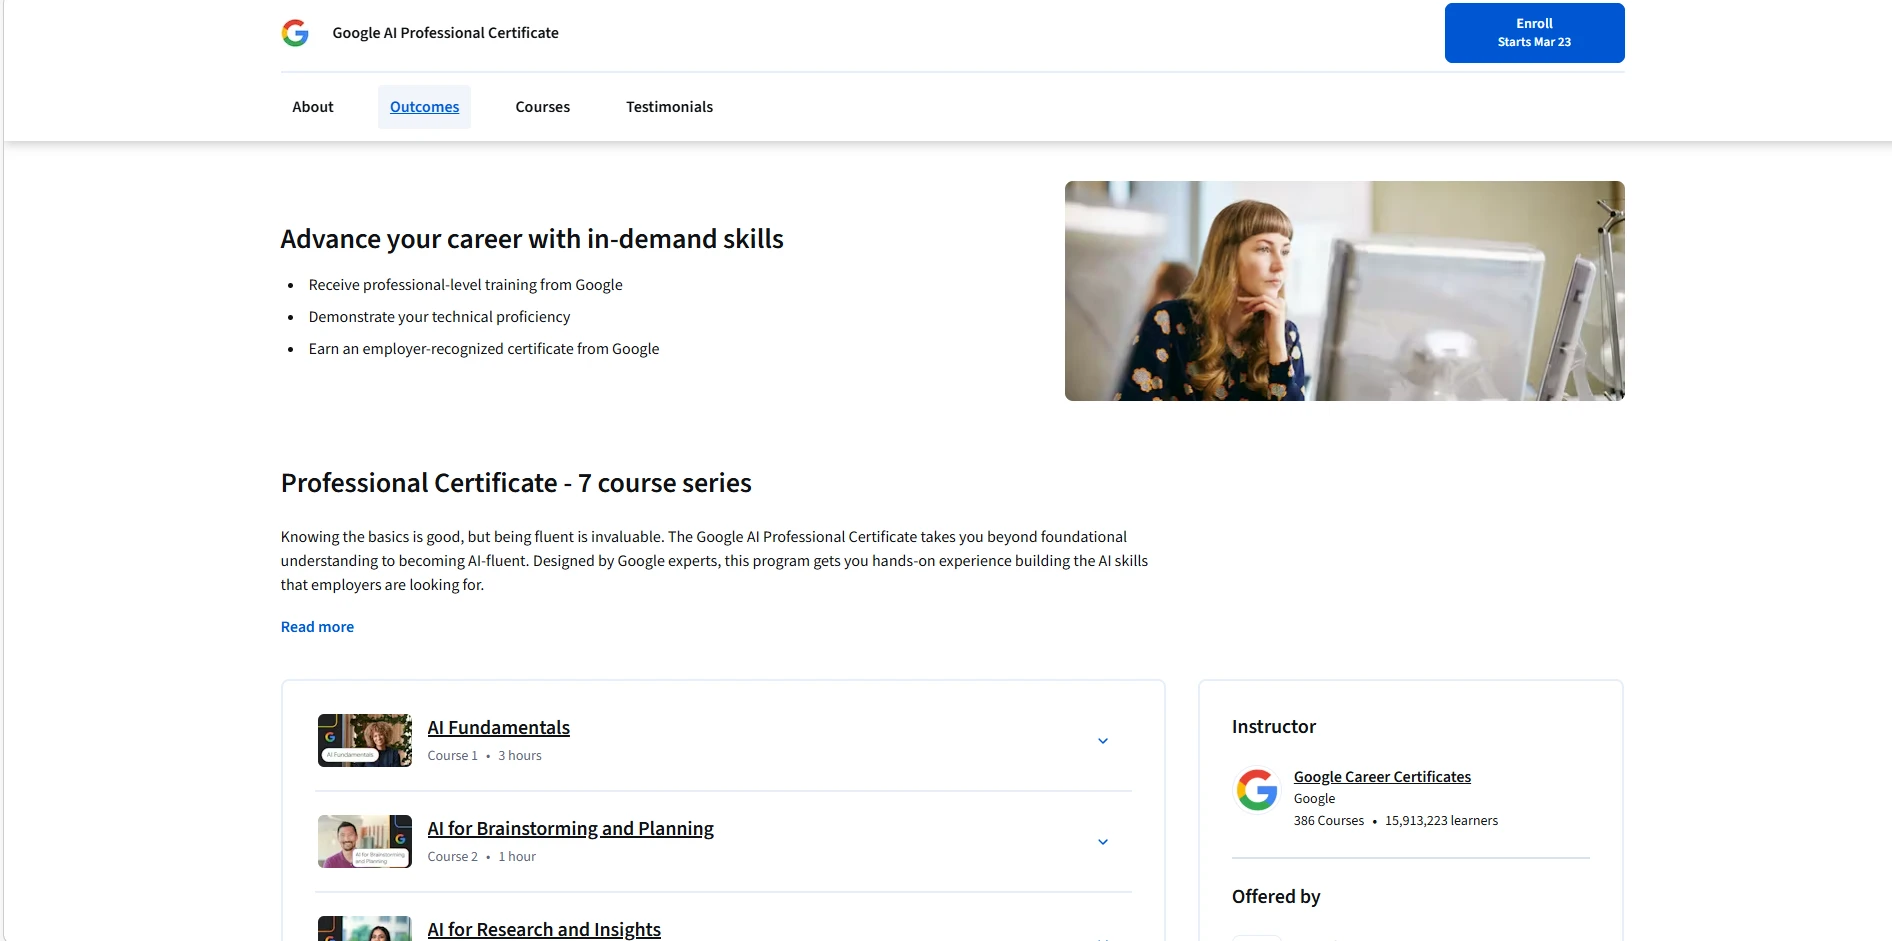This screenshot has height=941, width=1892.
Task: Click the AI for Brainstorming and Planning thumbnail
Action: (x=364, y=841)
